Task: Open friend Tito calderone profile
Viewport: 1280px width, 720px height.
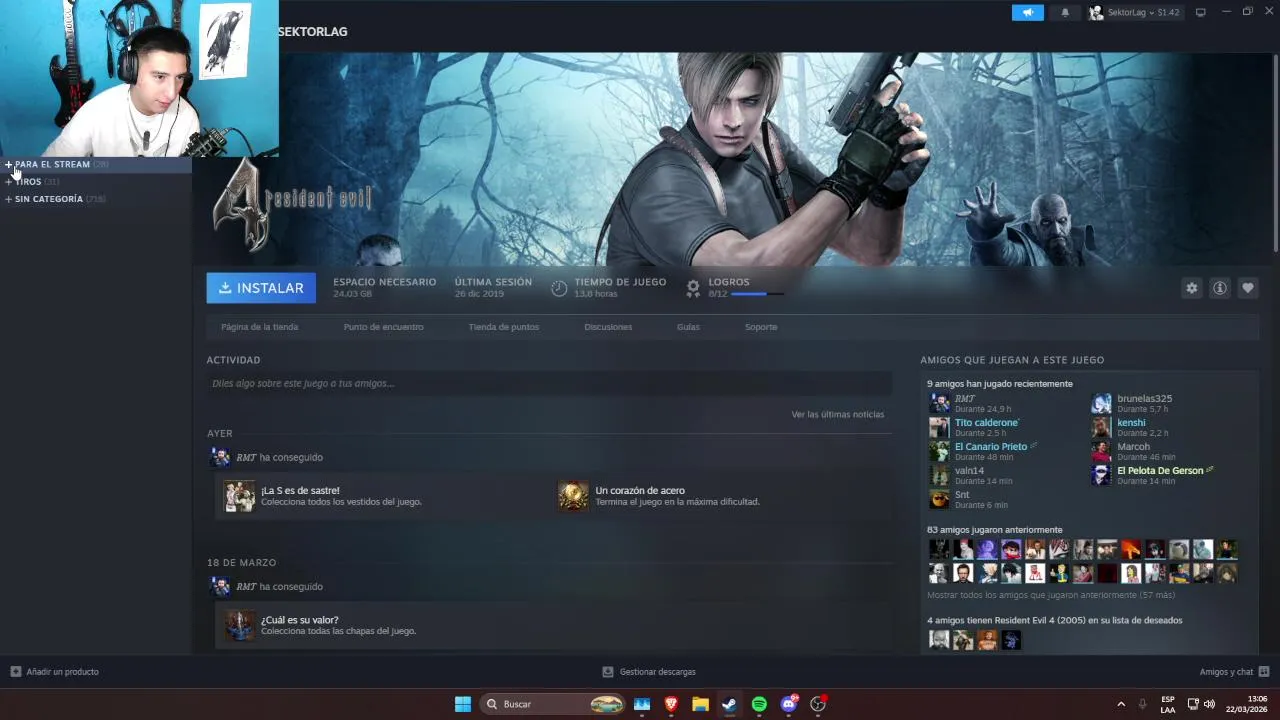Action: pos(987,423)
